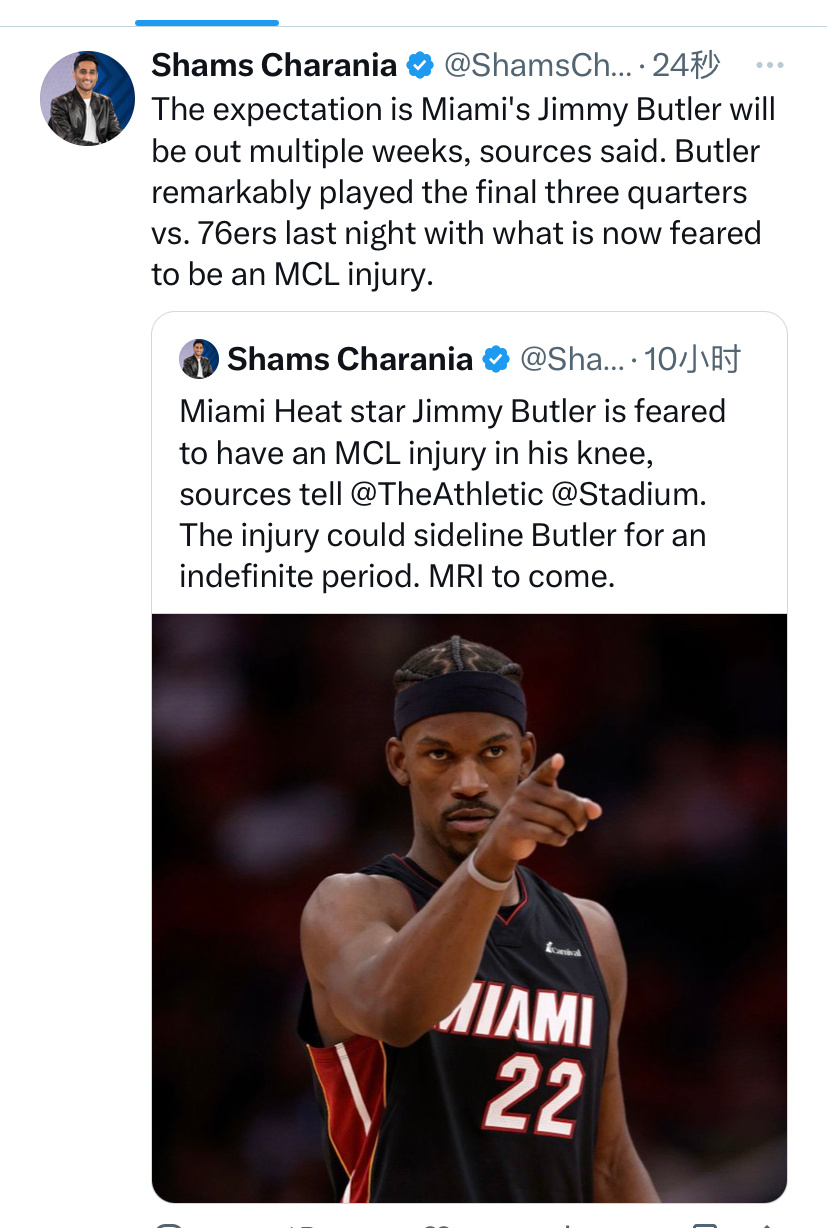Screen dimensions: 827x1228
Task: Open the bold Shams Charania name on the main tweet
Action: [x=274, y=66]
